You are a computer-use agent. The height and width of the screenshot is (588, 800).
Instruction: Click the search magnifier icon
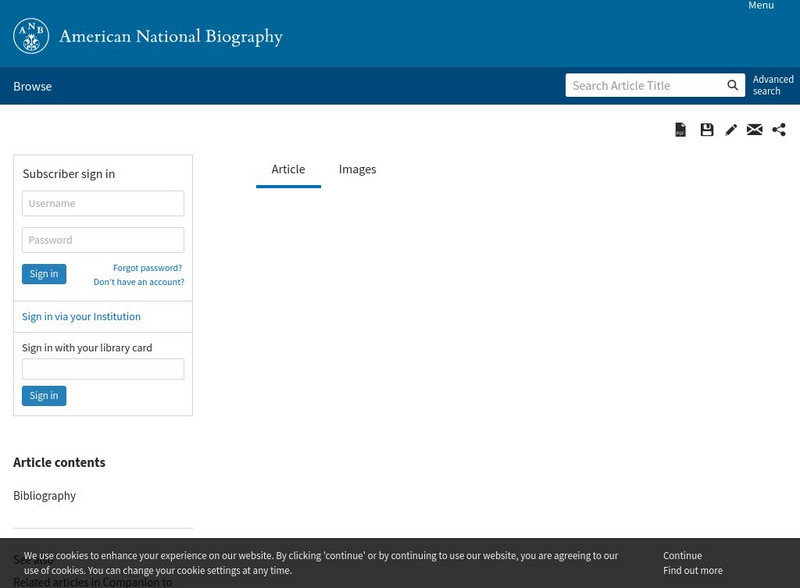pos(733,85)
